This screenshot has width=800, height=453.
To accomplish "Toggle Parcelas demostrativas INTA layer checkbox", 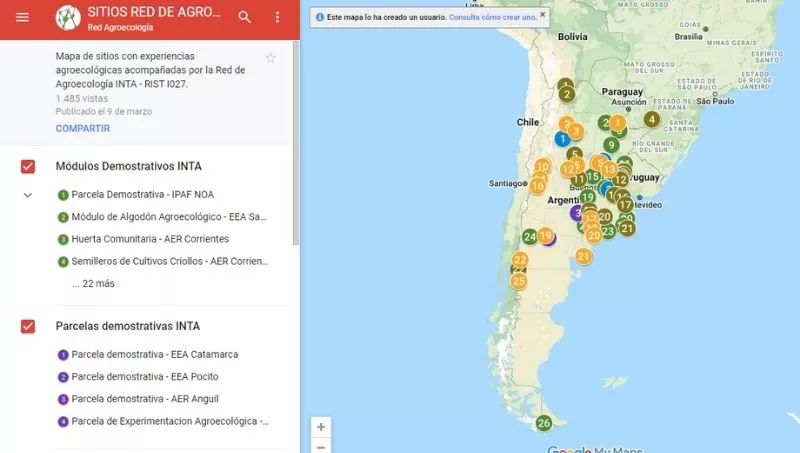I will point(28,326).
